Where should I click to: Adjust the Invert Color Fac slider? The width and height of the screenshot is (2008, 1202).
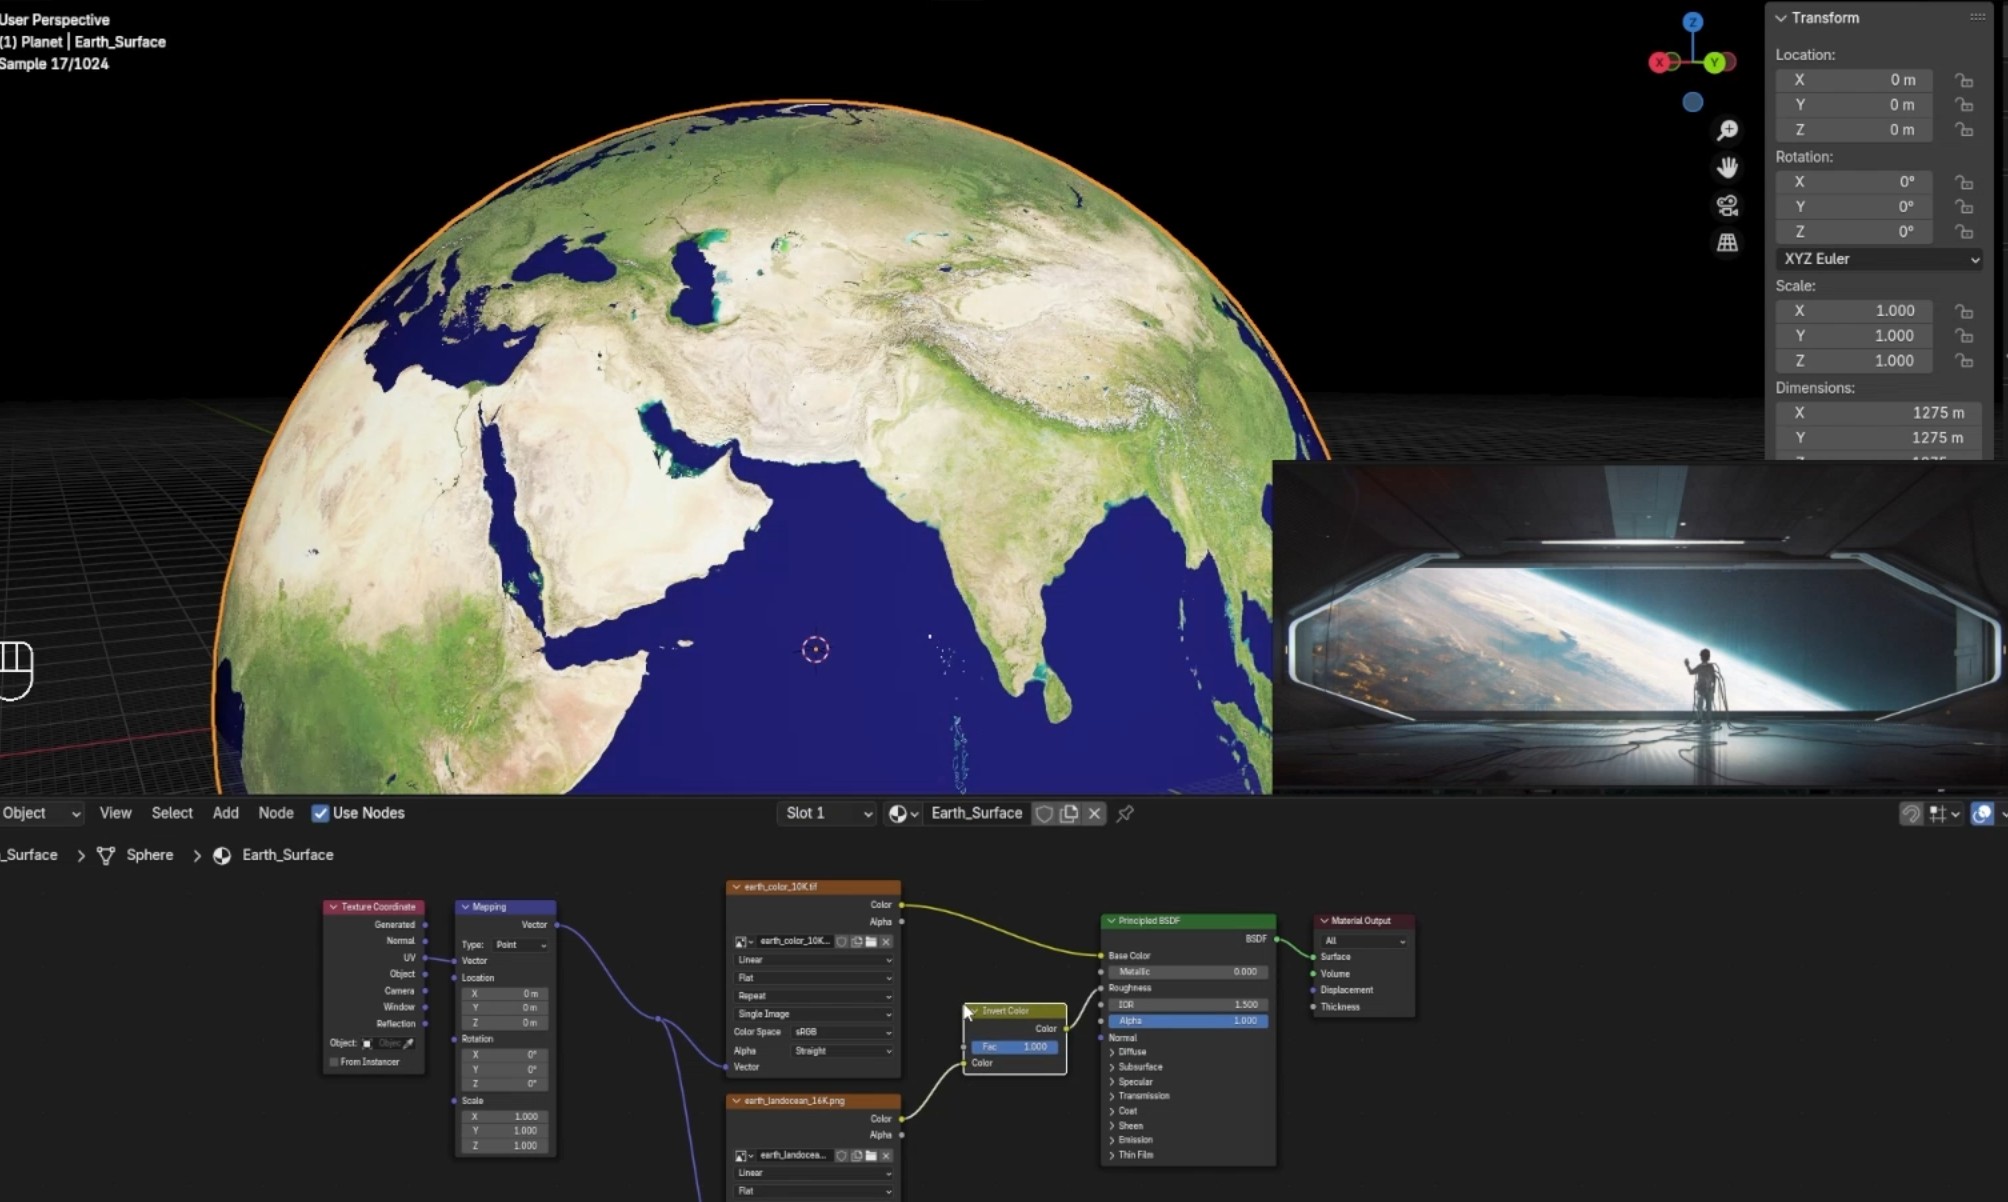tap(1014, 1047)
